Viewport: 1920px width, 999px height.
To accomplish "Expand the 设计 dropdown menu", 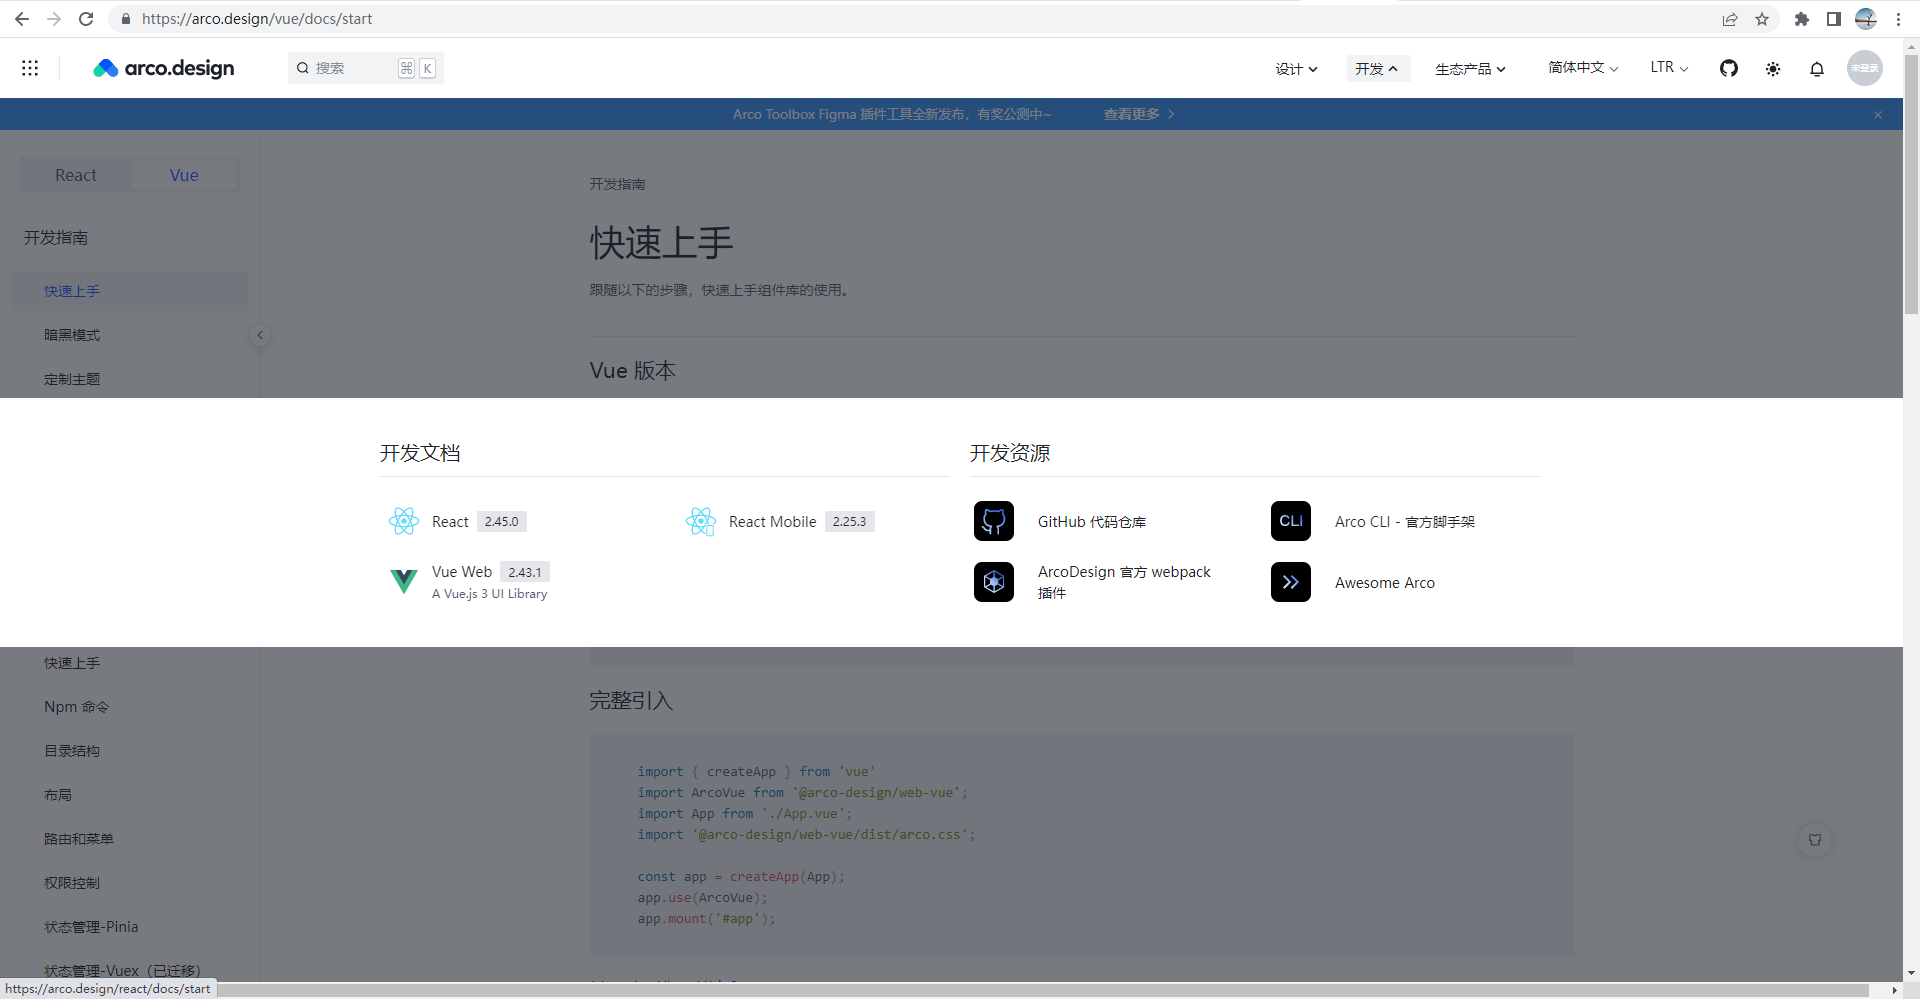I will 1296,68.
